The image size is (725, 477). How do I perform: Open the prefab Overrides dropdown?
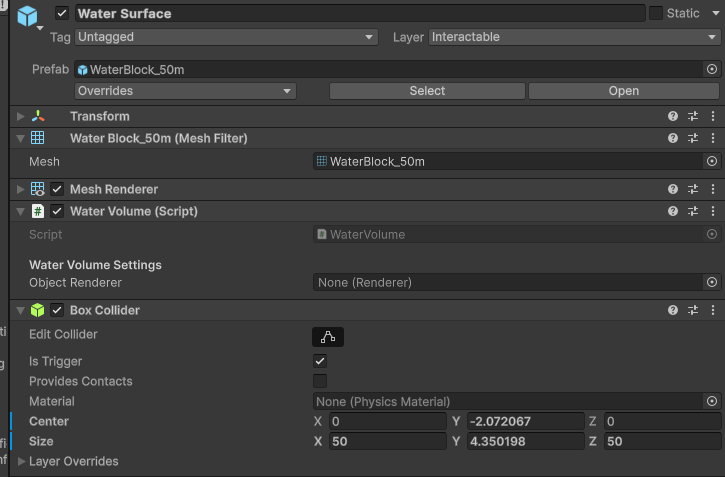[186, 91]
